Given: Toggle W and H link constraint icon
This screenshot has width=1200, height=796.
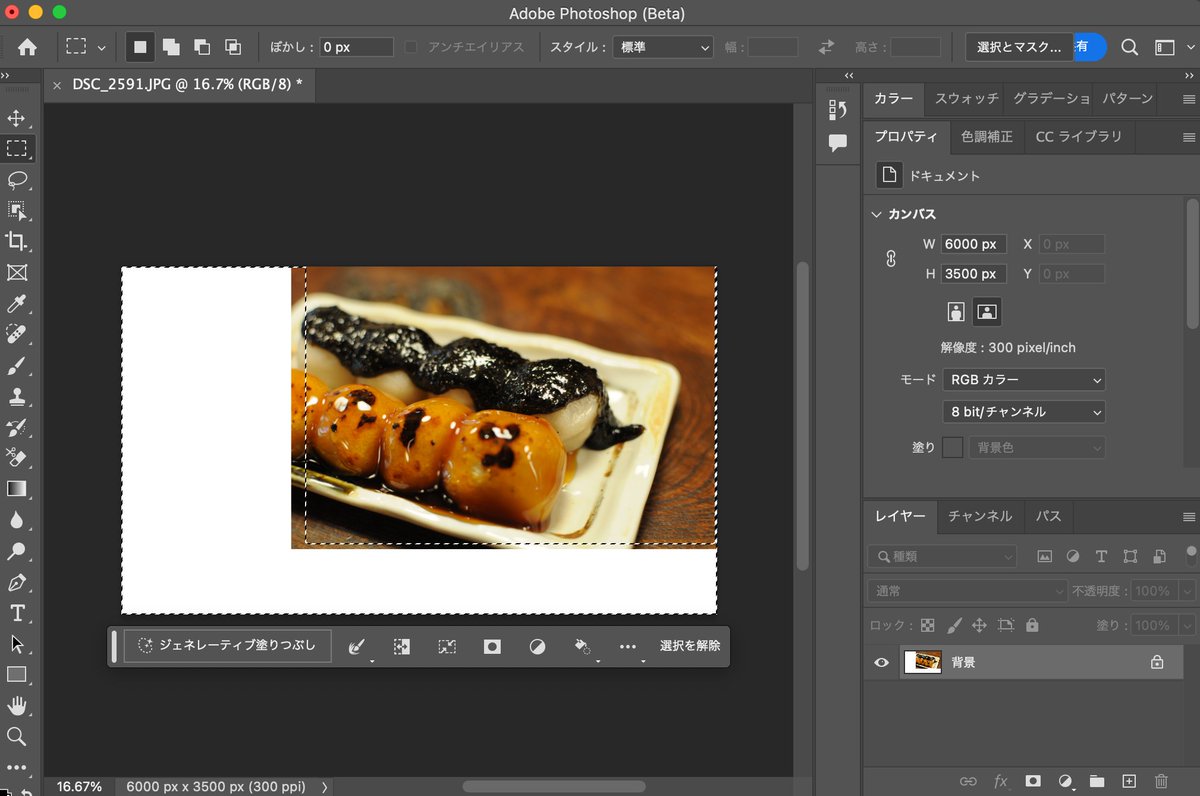Looking at the screenshot, I should tap(891, 259).
